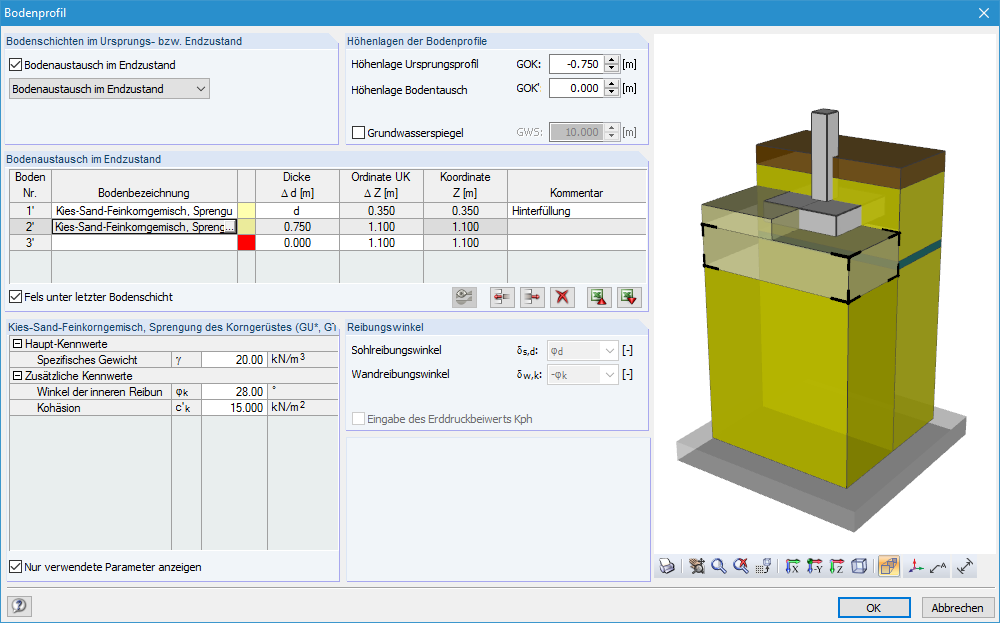Edit Winkel der inneren Reibung value 28.00
Screen dimensions: 1000x623
click(234, 392)
